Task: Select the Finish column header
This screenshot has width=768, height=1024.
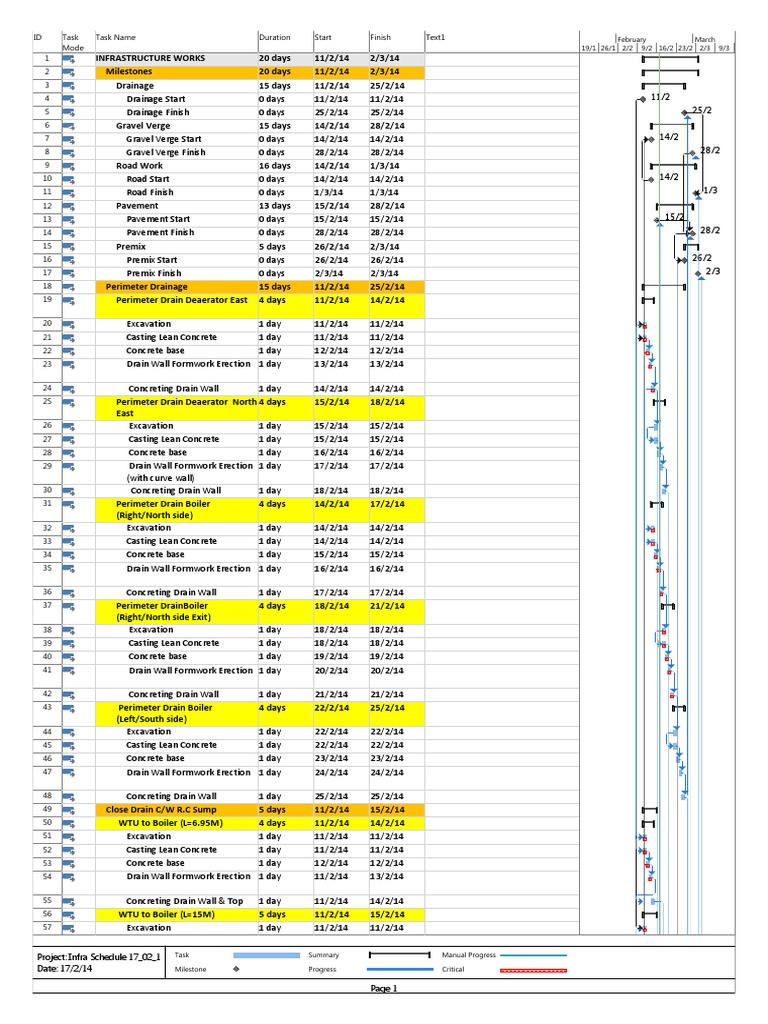Action: (x=380, y=38)
